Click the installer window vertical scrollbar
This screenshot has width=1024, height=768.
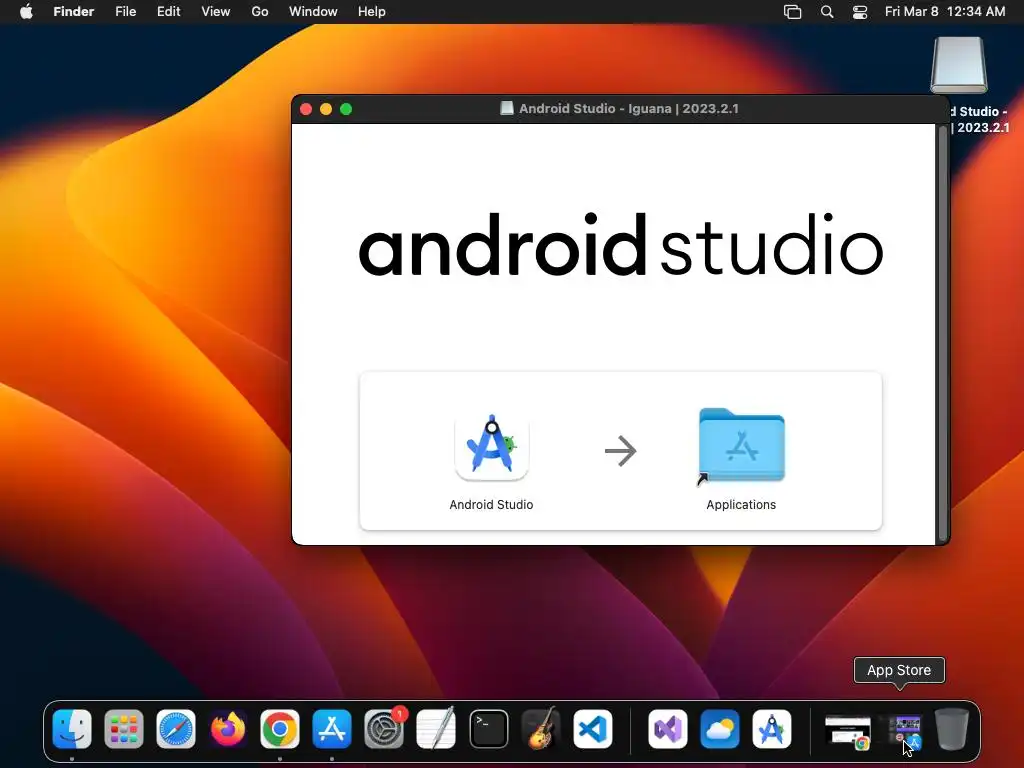pos(942,333)
